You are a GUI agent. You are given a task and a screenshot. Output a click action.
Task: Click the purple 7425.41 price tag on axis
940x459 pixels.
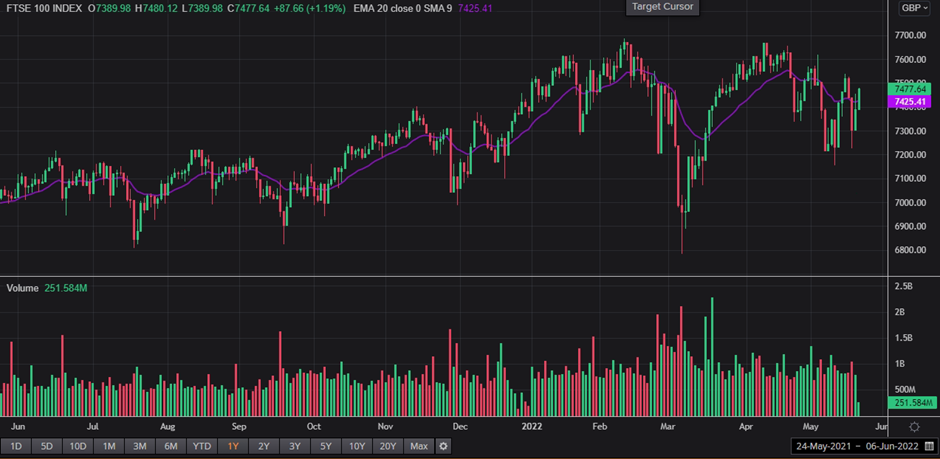tap(909, 102)
